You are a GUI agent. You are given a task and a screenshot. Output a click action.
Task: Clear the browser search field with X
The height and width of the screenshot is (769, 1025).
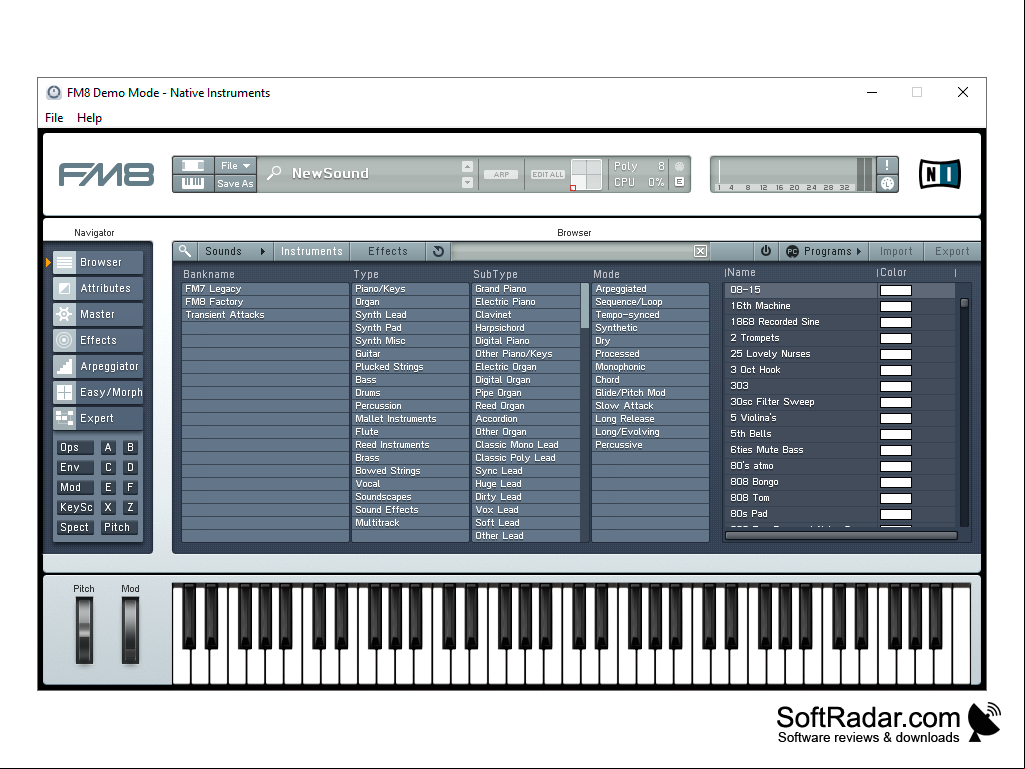point(700,251)
